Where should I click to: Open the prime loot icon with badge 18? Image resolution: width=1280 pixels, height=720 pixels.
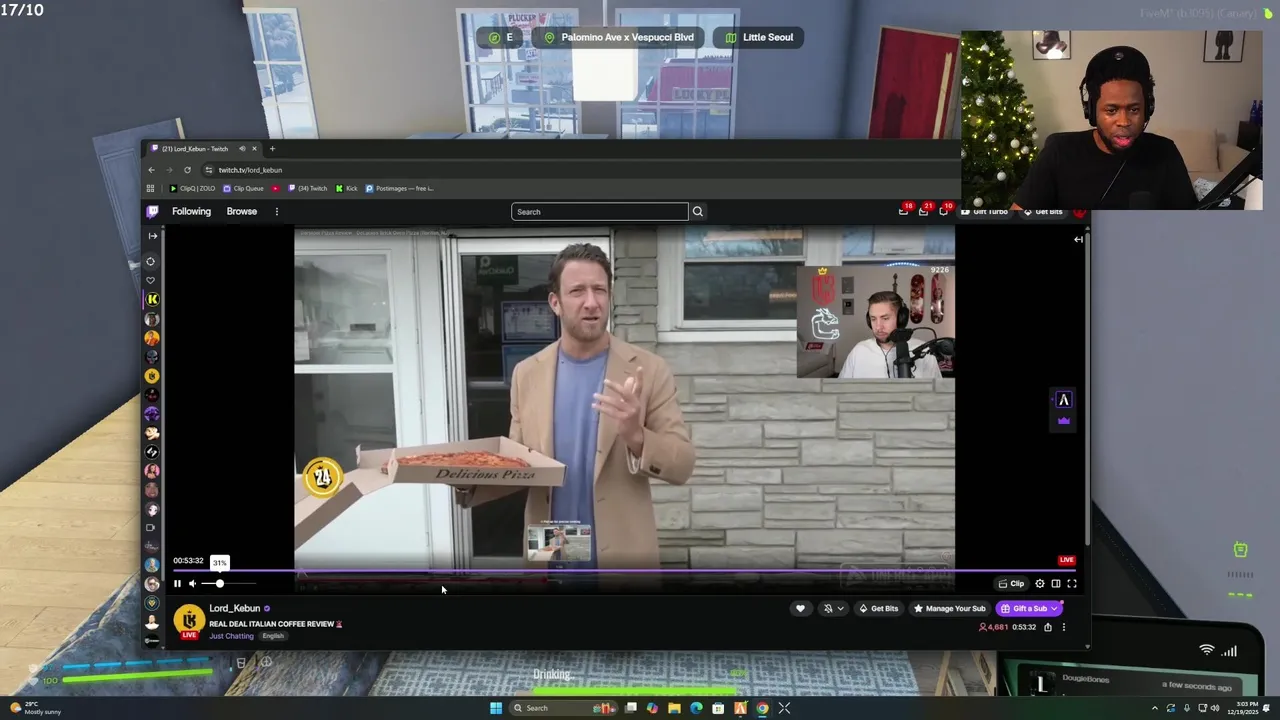click(x=904, y=210)
